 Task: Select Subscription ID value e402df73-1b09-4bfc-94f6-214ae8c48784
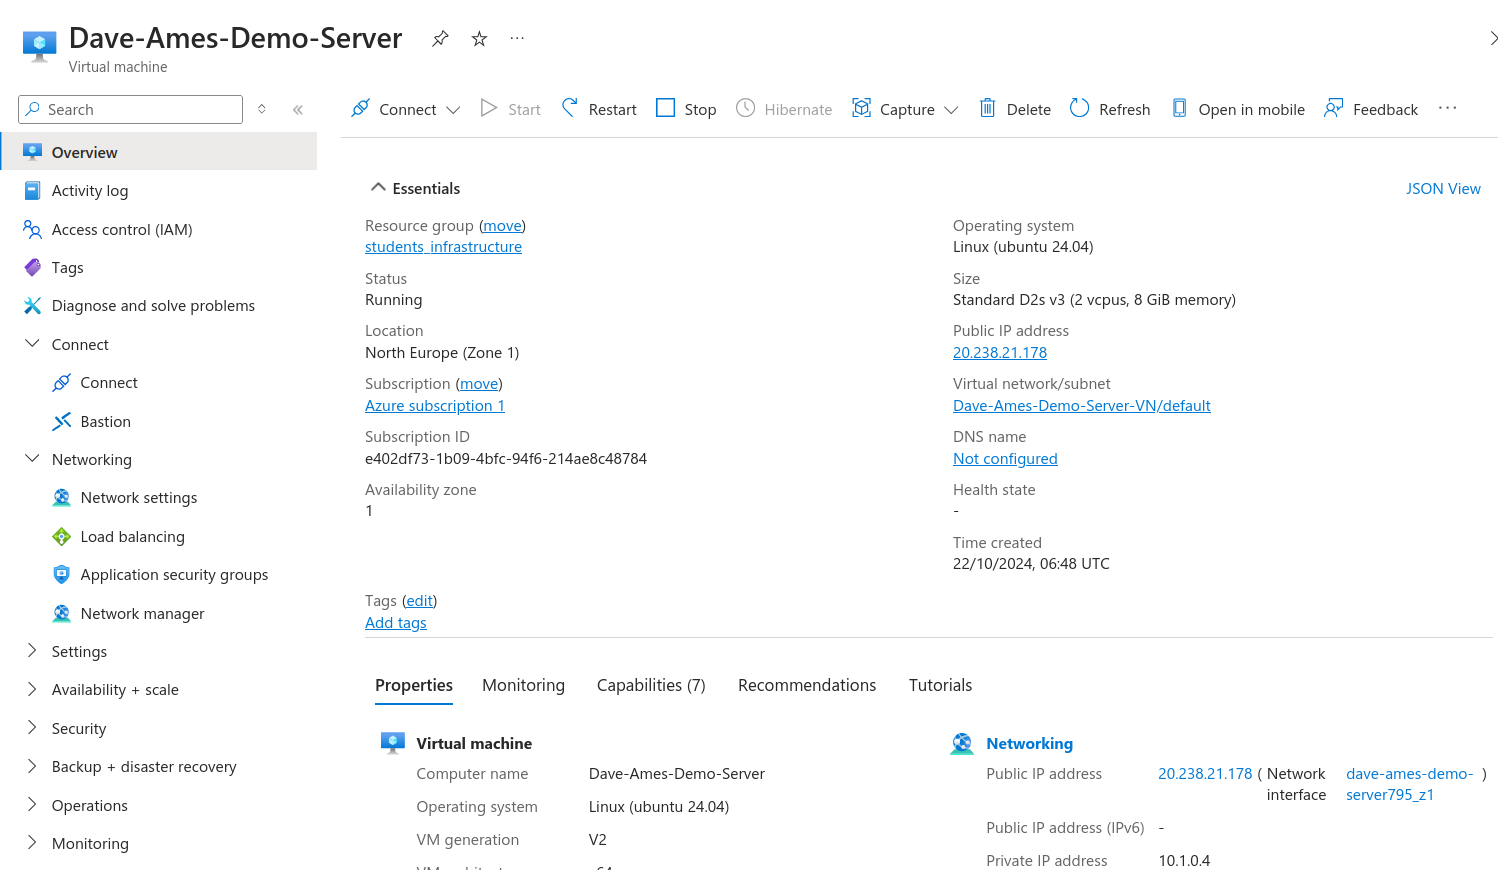[x=506, y=459]
